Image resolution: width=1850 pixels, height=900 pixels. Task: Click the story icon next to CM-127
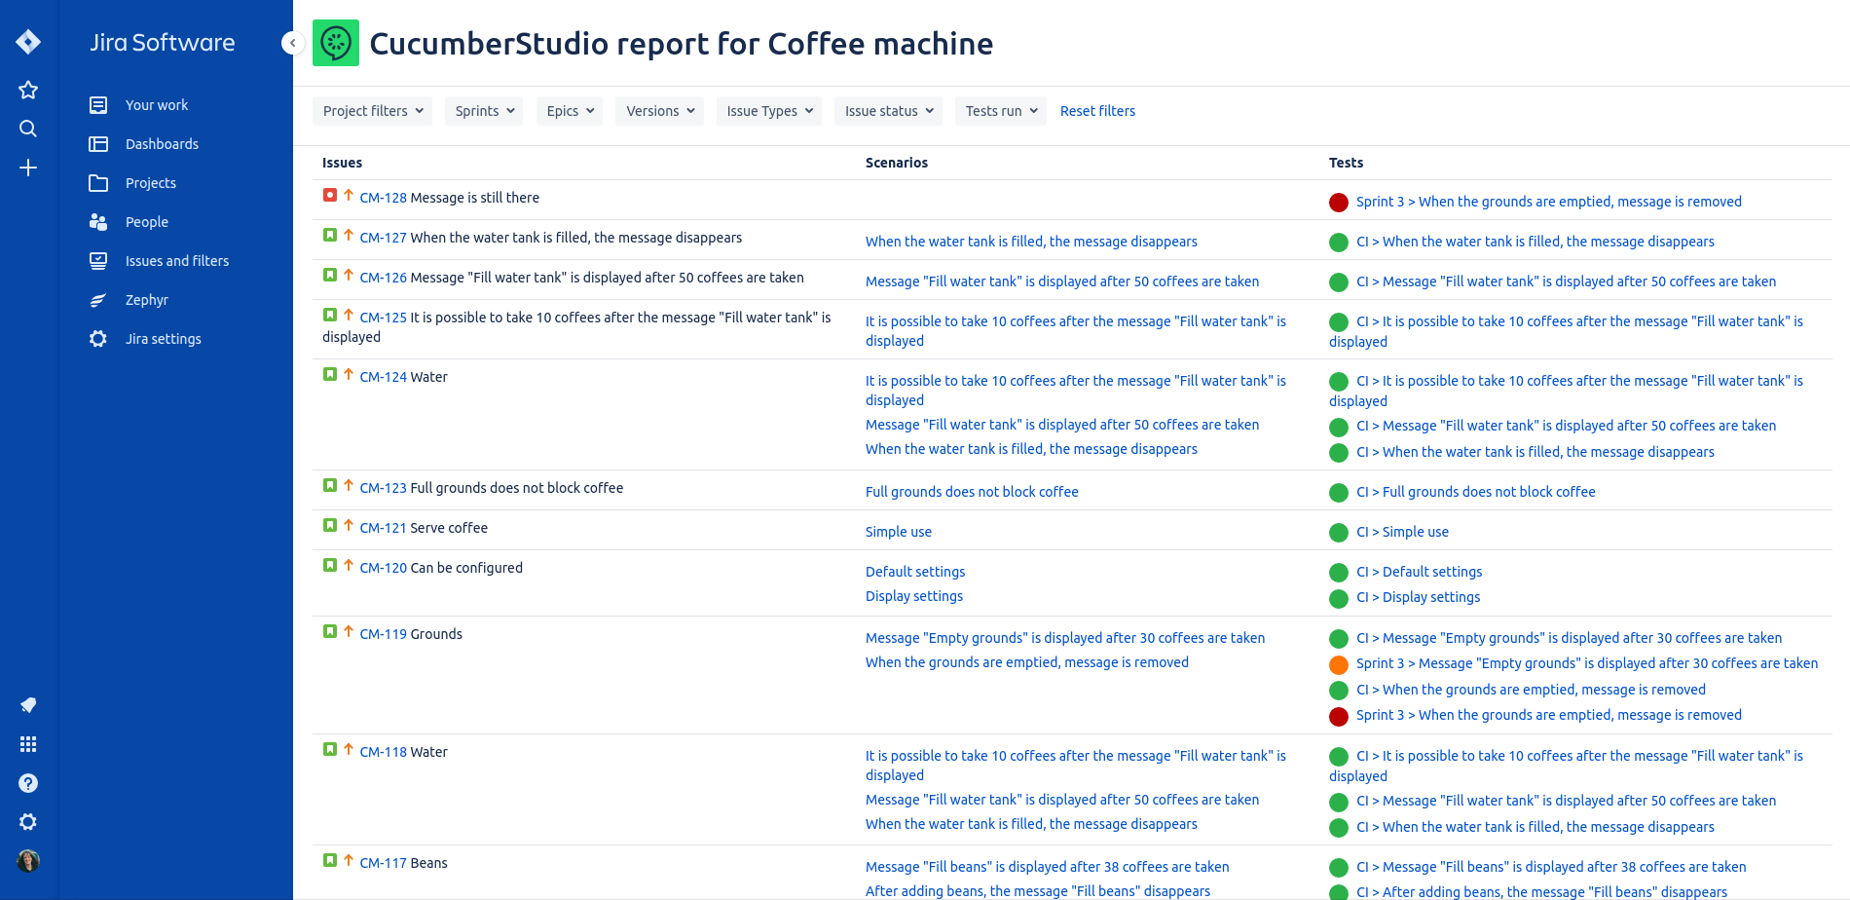point(330,236)
